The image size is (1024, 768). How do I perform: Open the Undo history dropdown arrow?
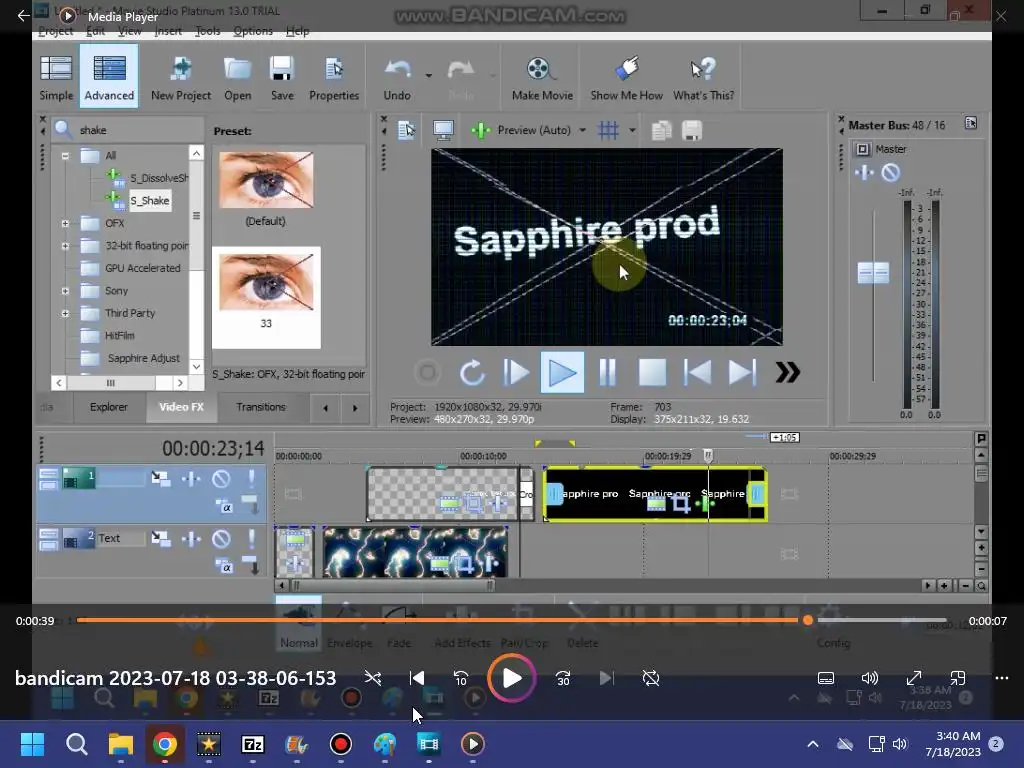tap(428, 76)
